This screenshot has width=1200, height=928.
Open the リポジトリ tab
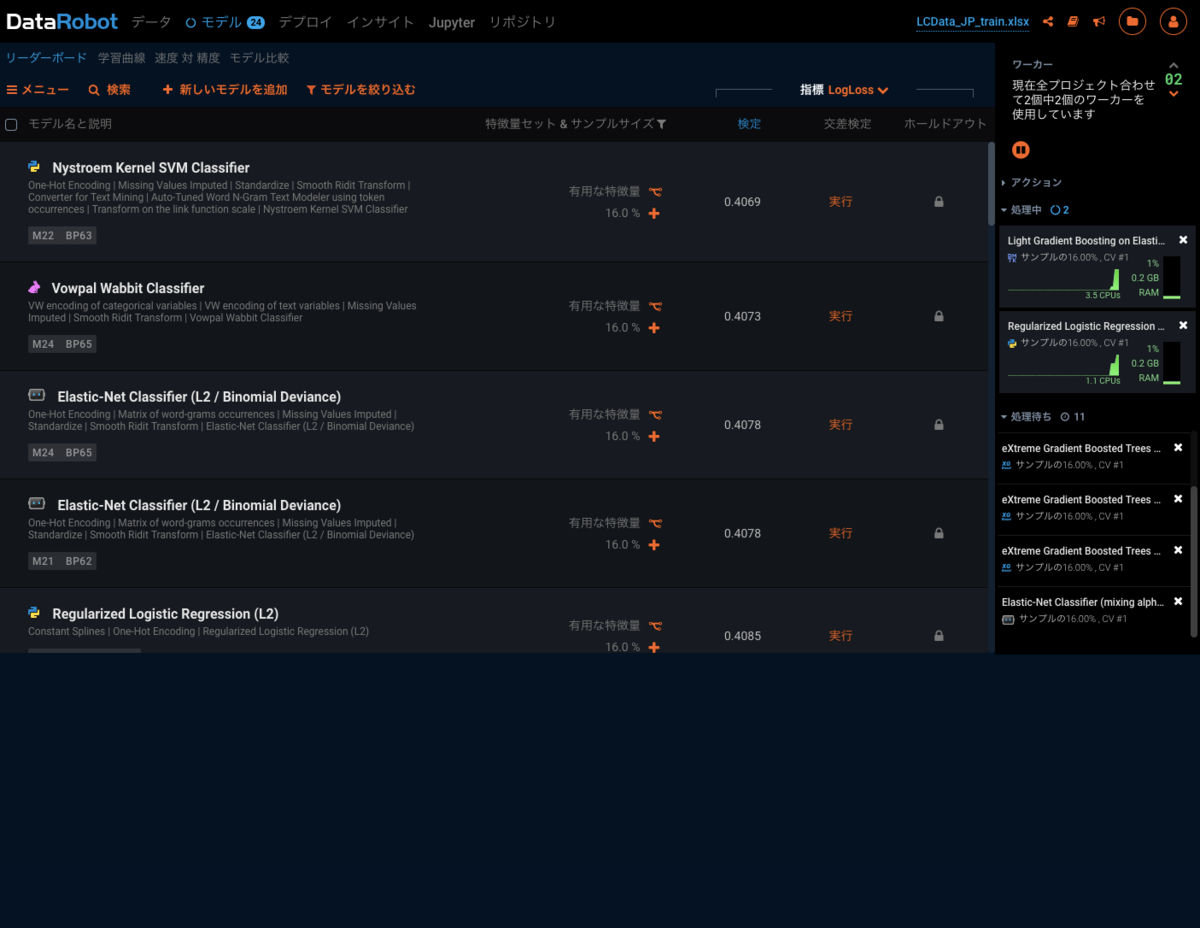click(x=522, y=22)
